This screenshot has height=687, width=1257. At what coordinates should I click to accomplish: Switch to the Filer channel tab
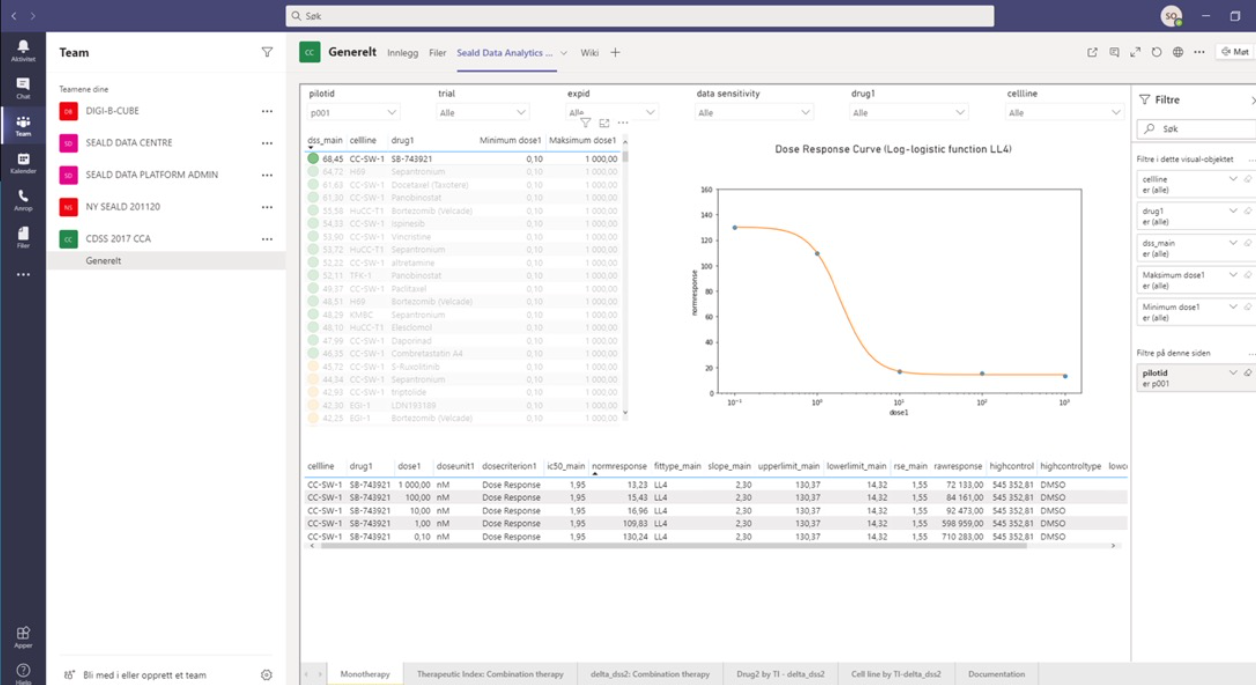(x=438, y=53)
